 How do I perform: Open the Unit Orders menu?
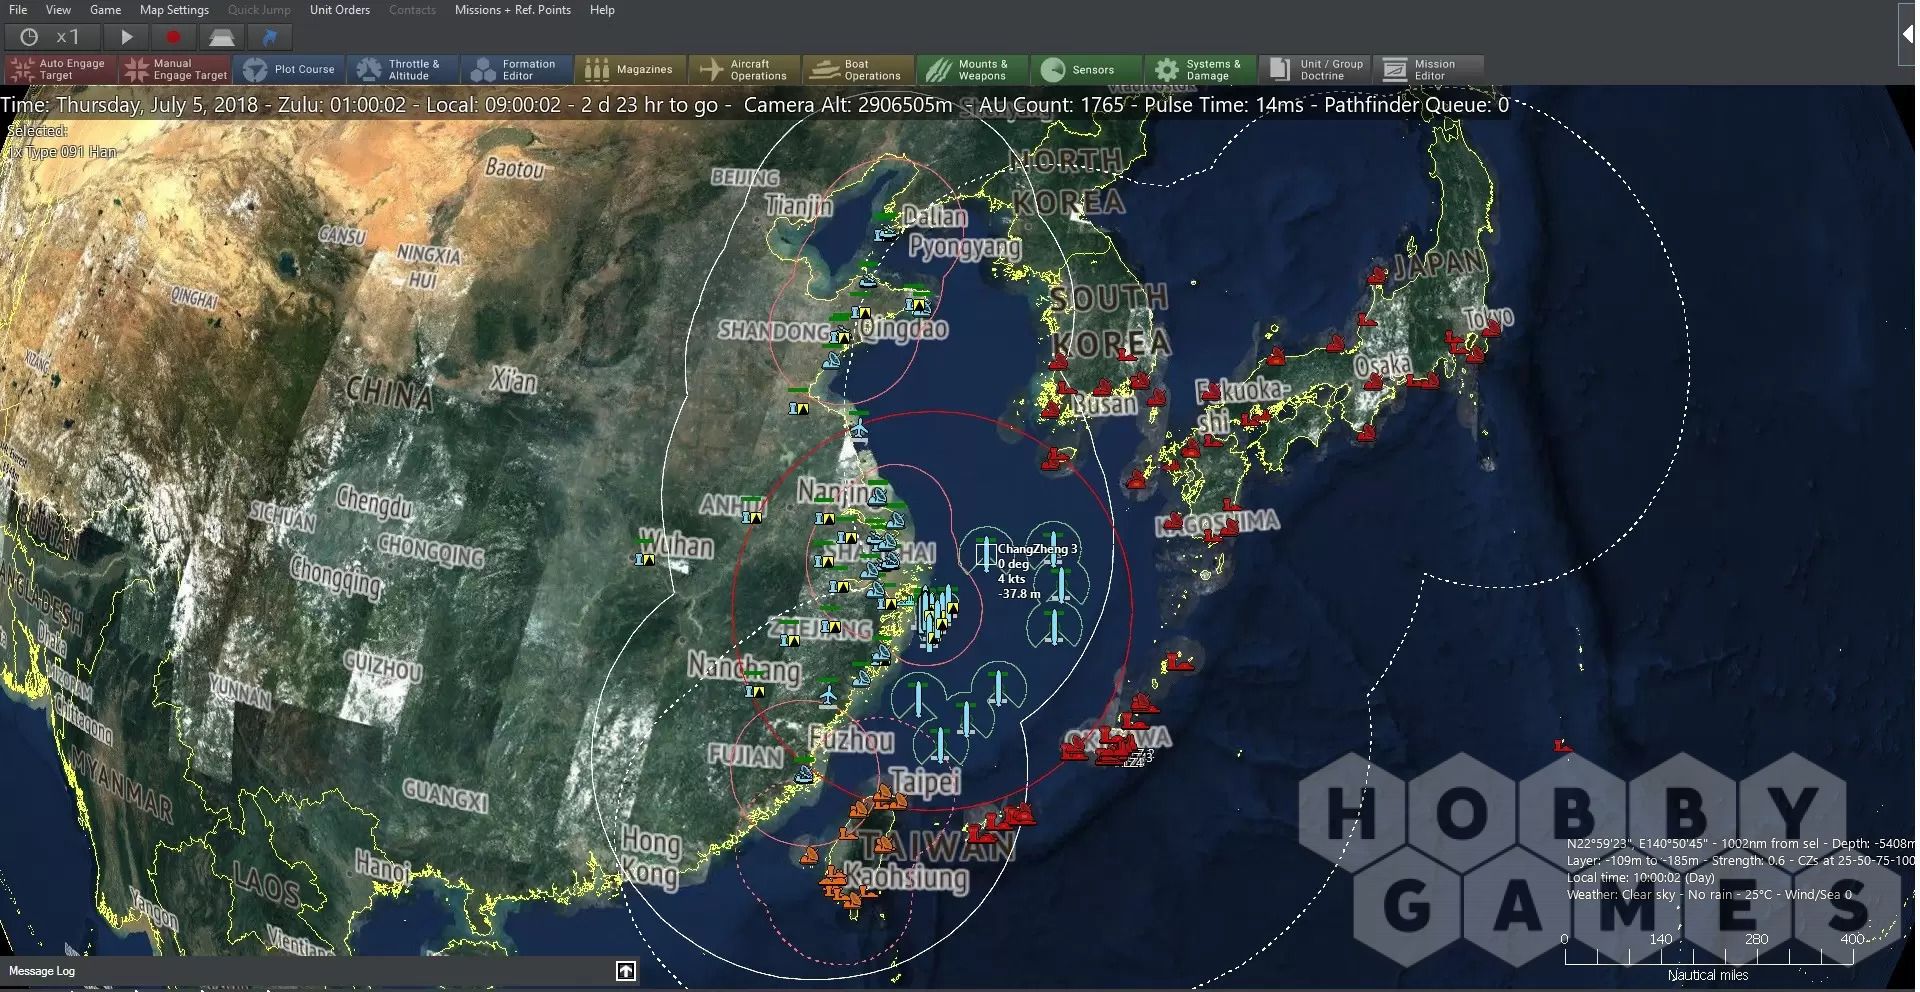340,10
